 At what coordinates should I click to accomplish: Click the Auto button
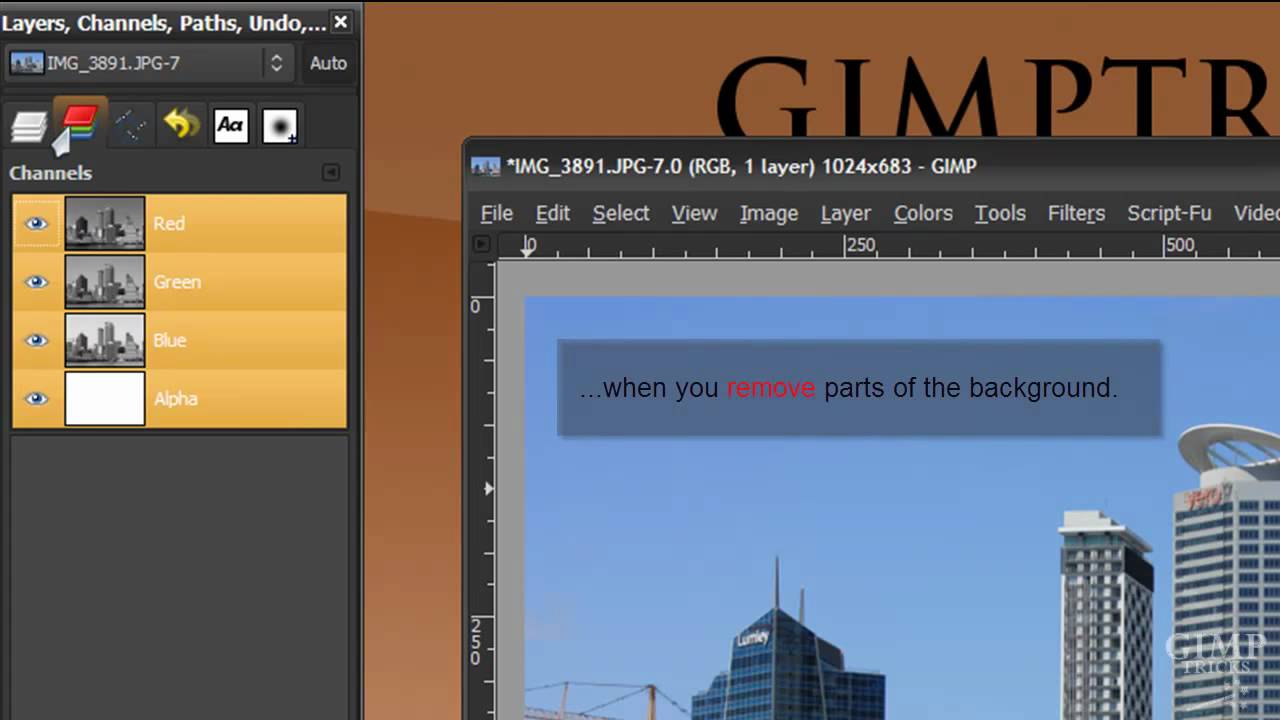(x=328, y=63)
